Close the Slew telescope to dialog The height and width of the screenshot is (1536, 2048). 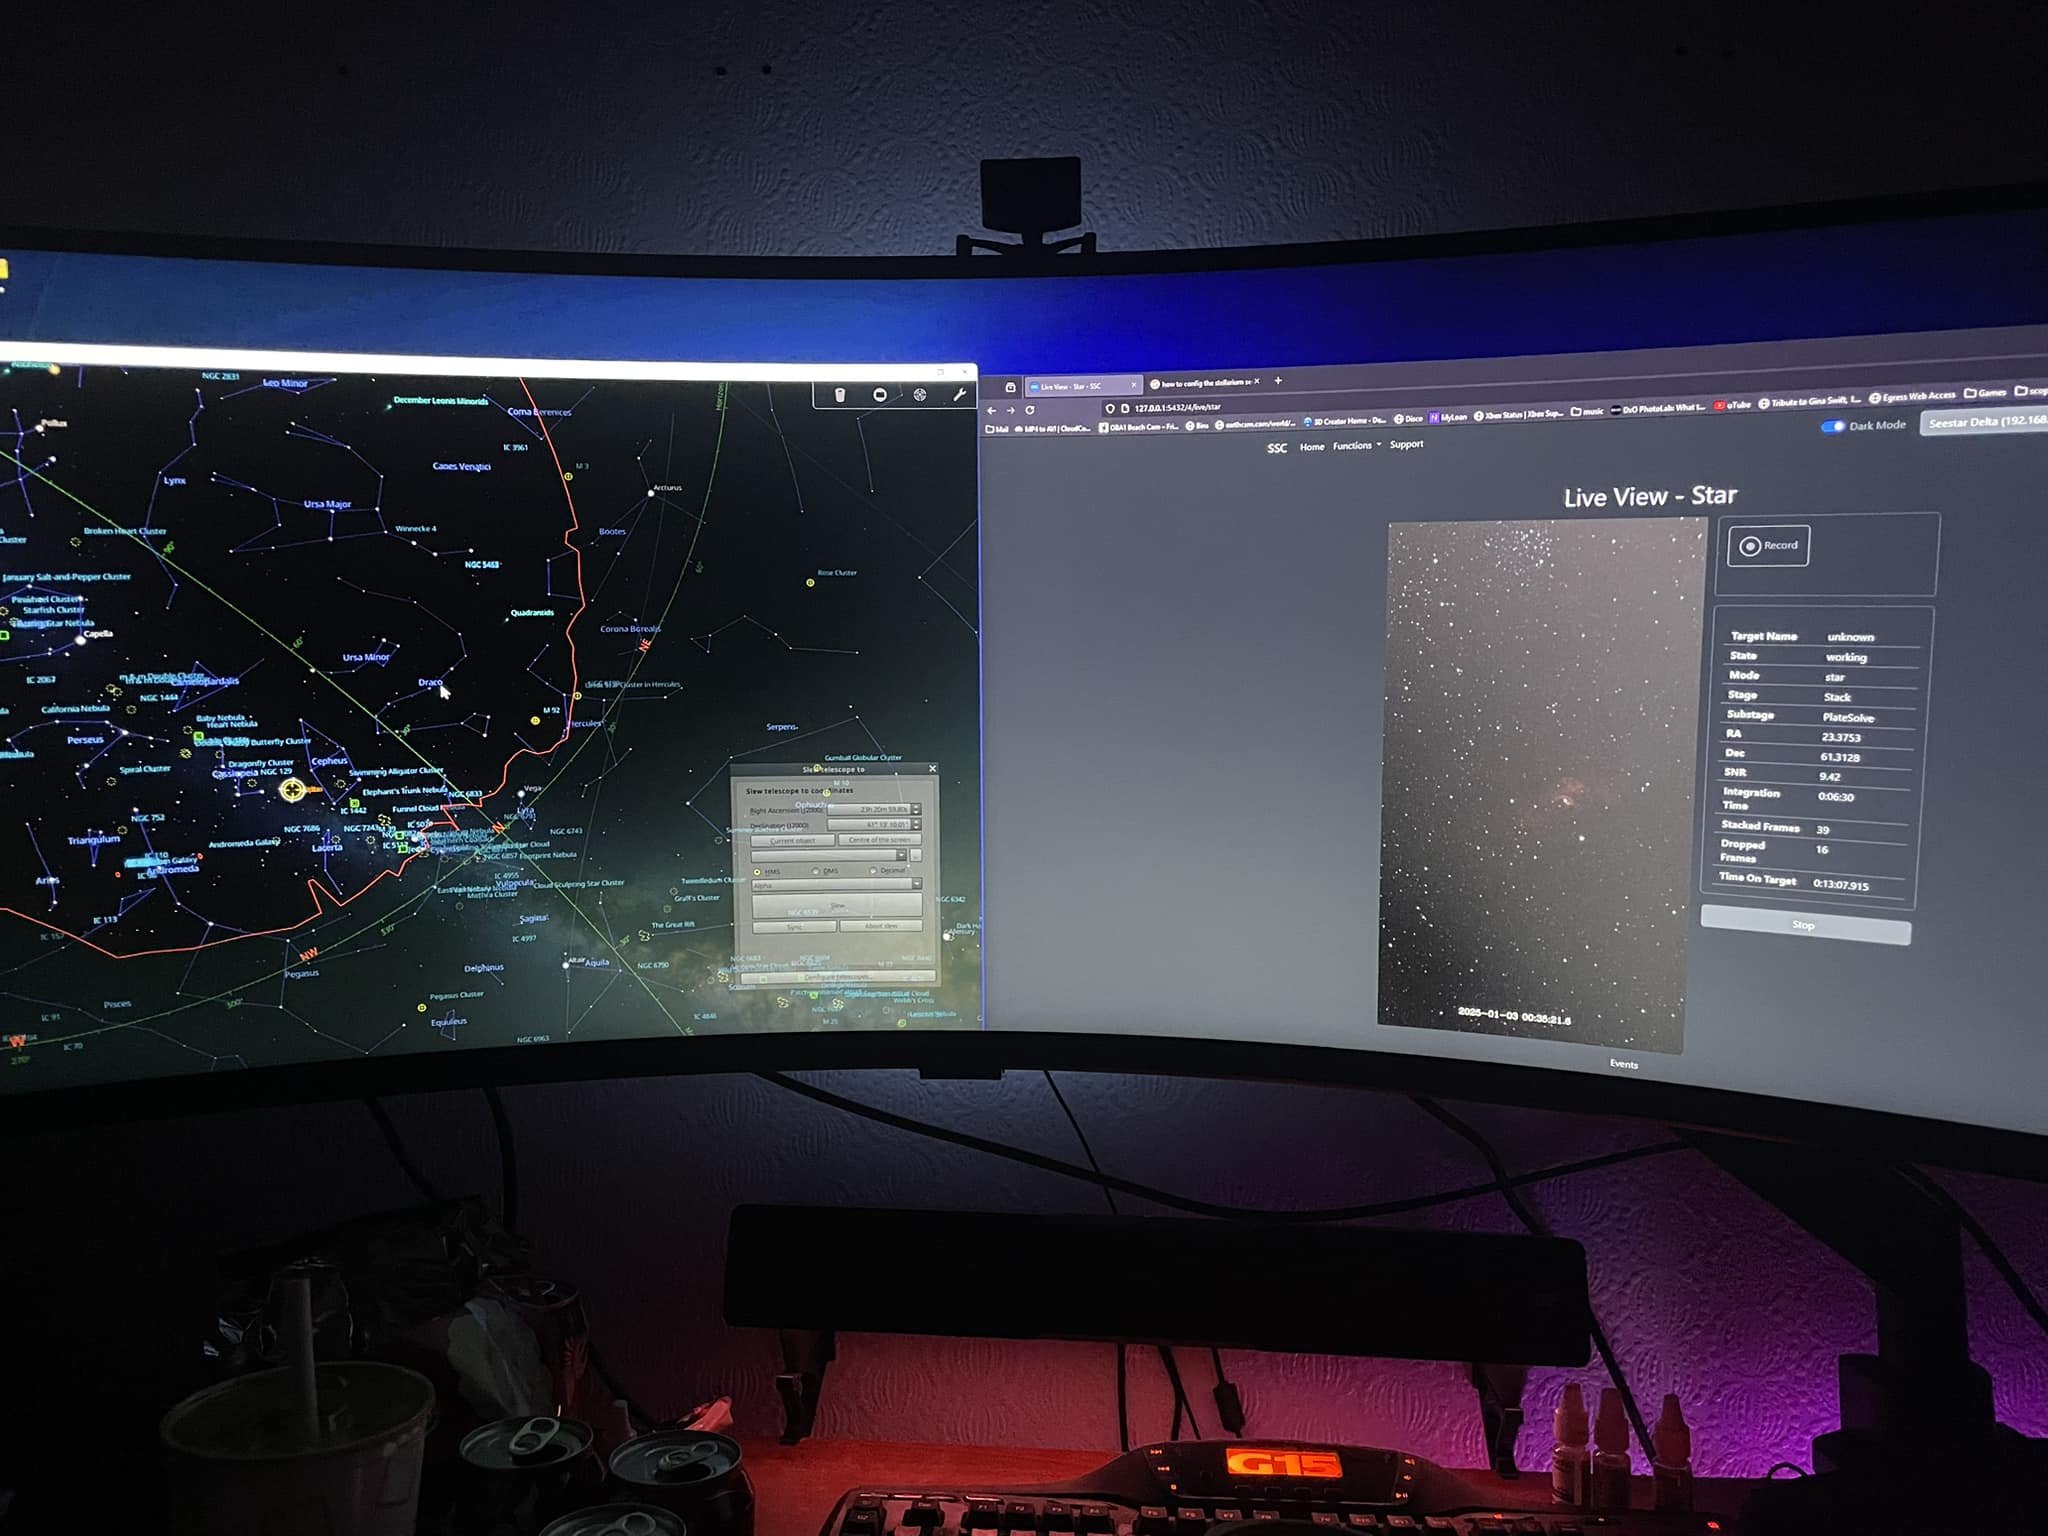pyautogui.click(x=932, y=769)
